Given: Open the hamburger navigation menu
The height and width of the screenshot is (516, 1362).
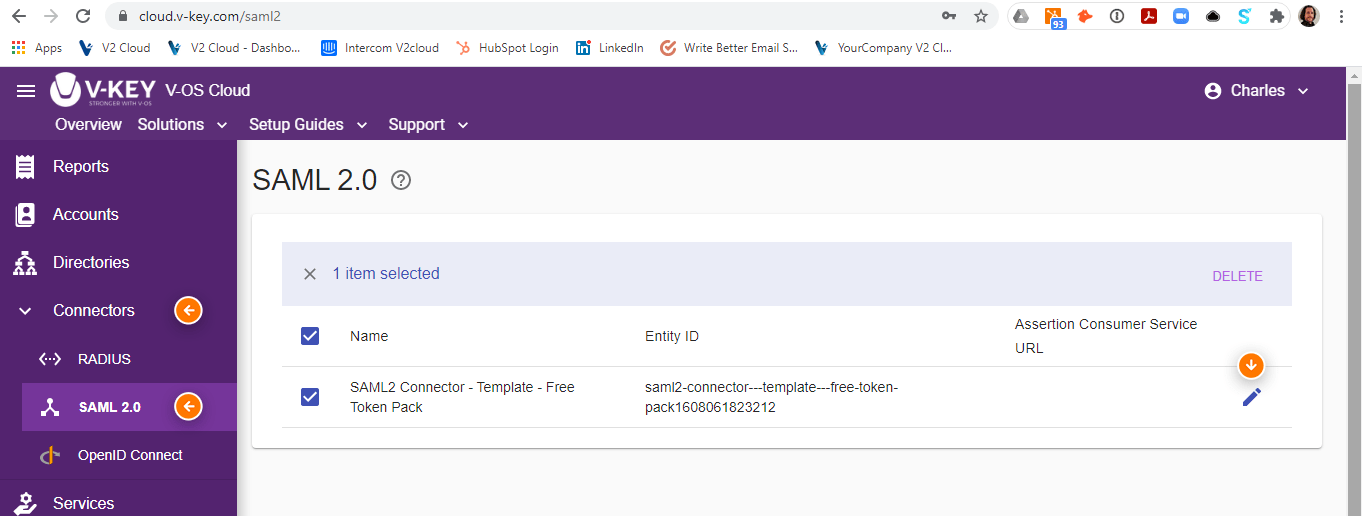Looking at the screenshot, I should 26,91.
